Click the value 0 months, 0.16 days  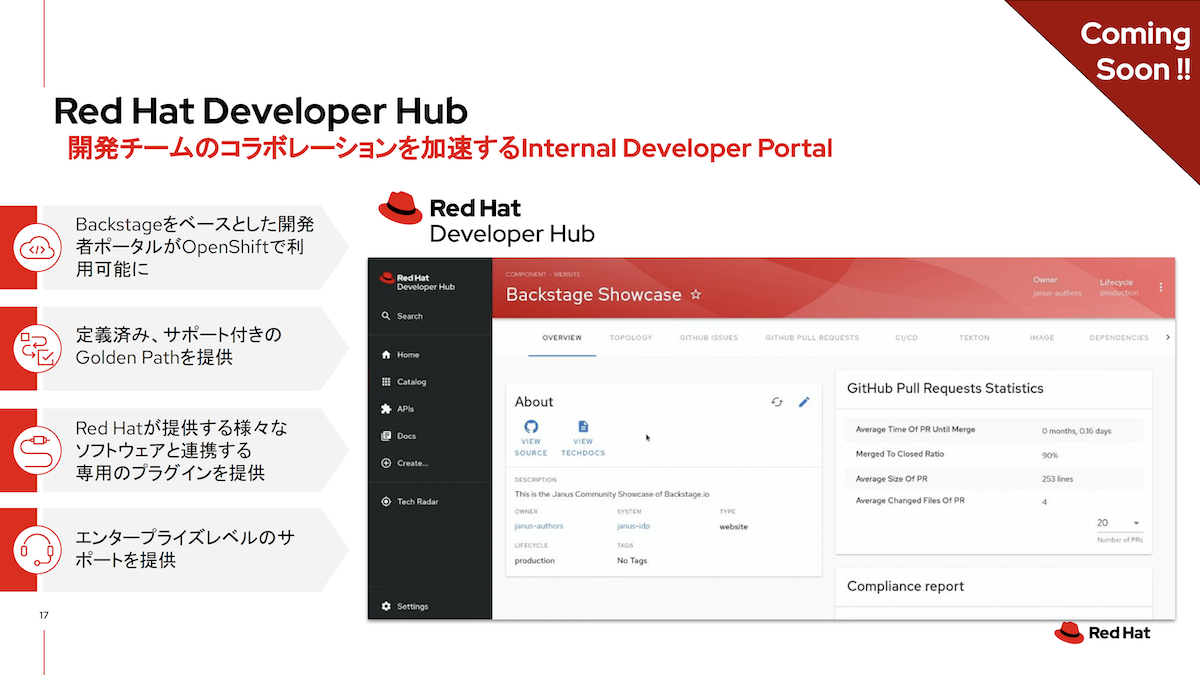1076,431
